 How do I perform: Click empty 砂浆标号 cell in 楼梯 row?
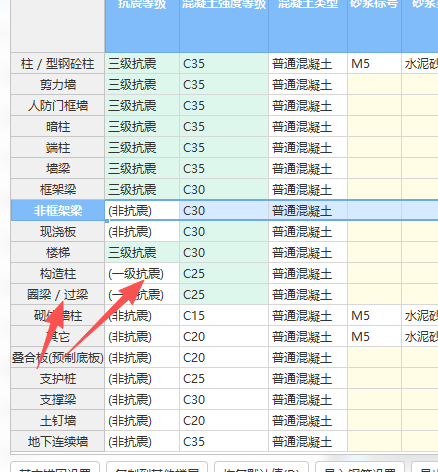click(x=375, y=252)
